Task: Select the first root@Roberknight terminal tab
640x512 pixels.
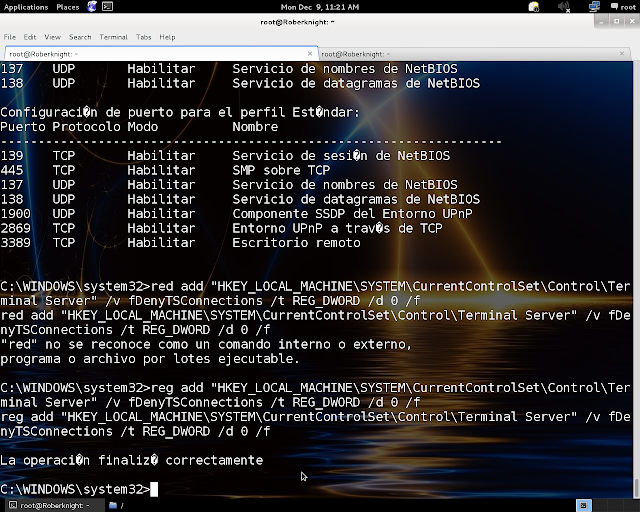Action: click(161, 54)
